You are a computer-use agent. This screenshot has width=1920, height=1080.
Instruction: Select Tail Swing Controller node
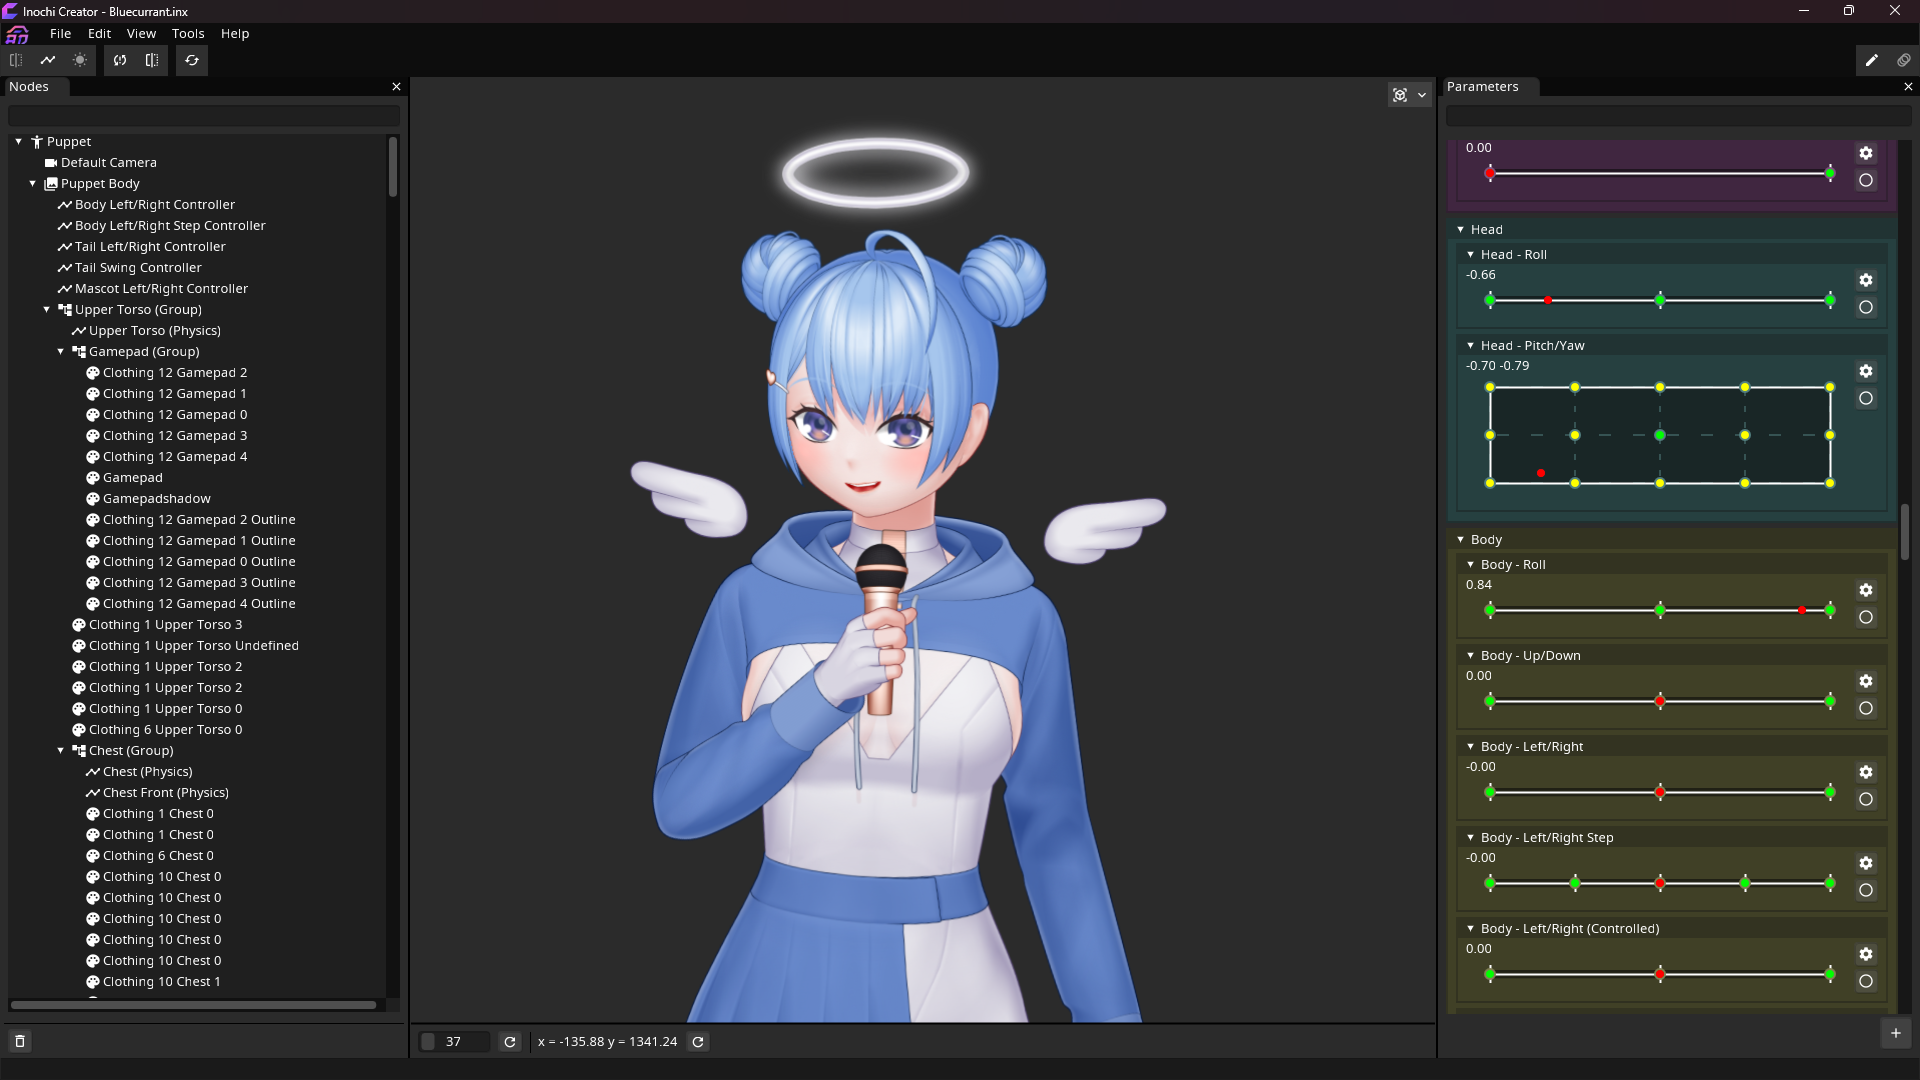coord(138,268)
